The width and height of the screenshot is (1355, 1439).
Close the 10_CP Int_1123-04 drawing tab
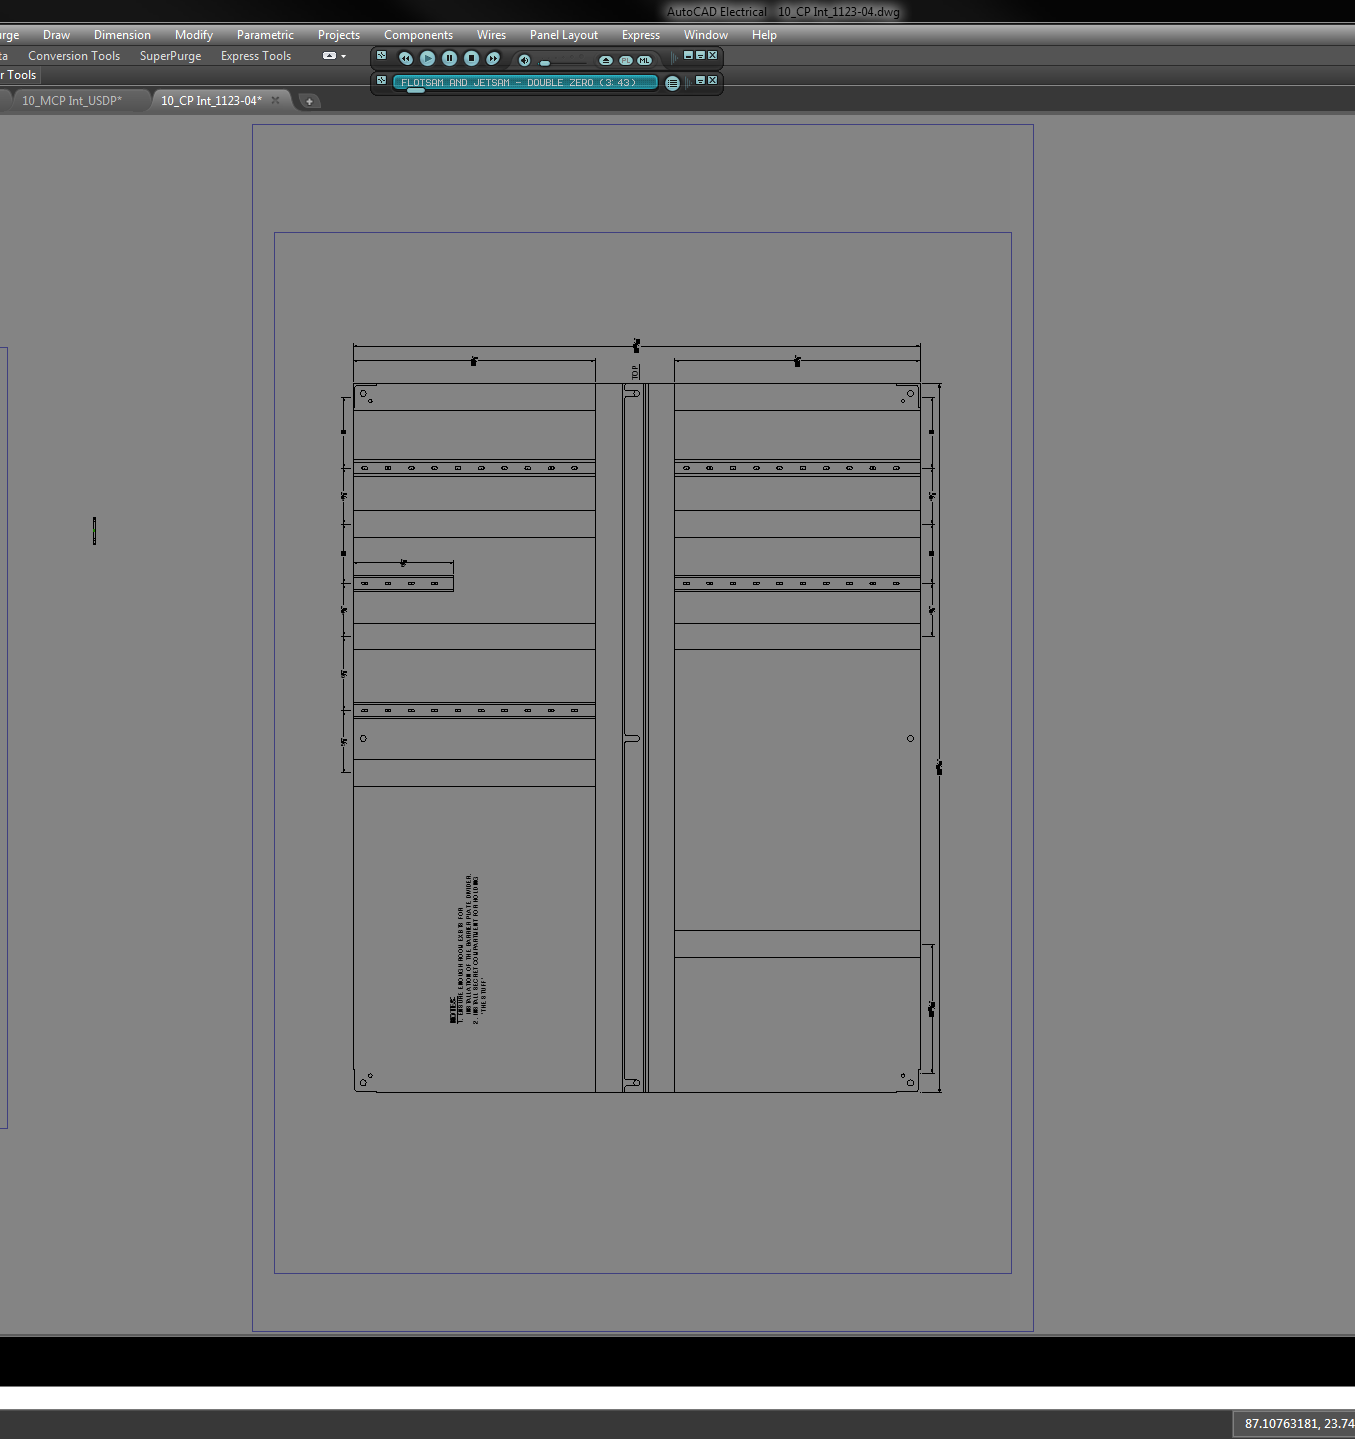276,100
